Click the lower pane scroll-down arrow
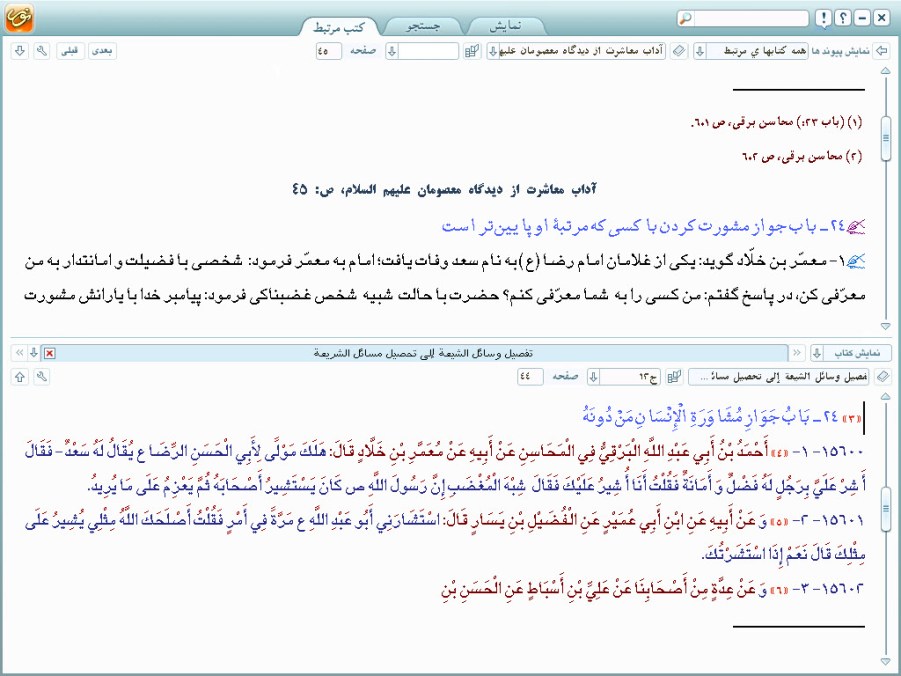This screenshot has width=901, height=676. pyautogui.click(x=885, y=662)
